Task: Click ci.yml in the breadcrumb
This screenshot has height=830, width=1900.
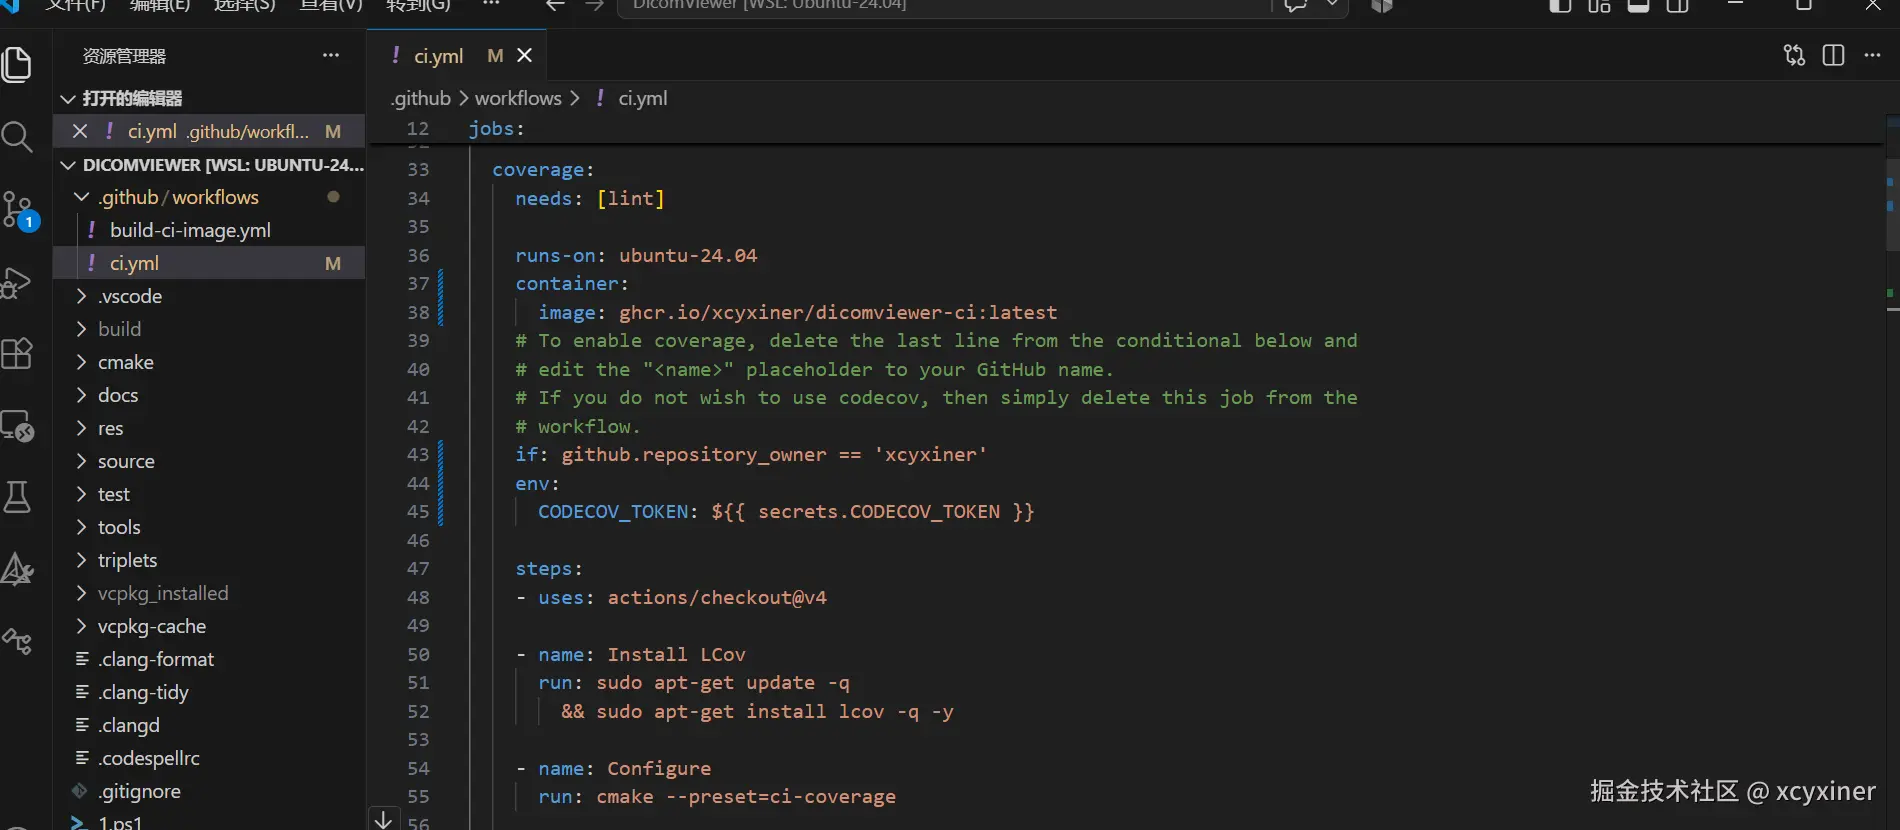Action: tap(643, 98)
